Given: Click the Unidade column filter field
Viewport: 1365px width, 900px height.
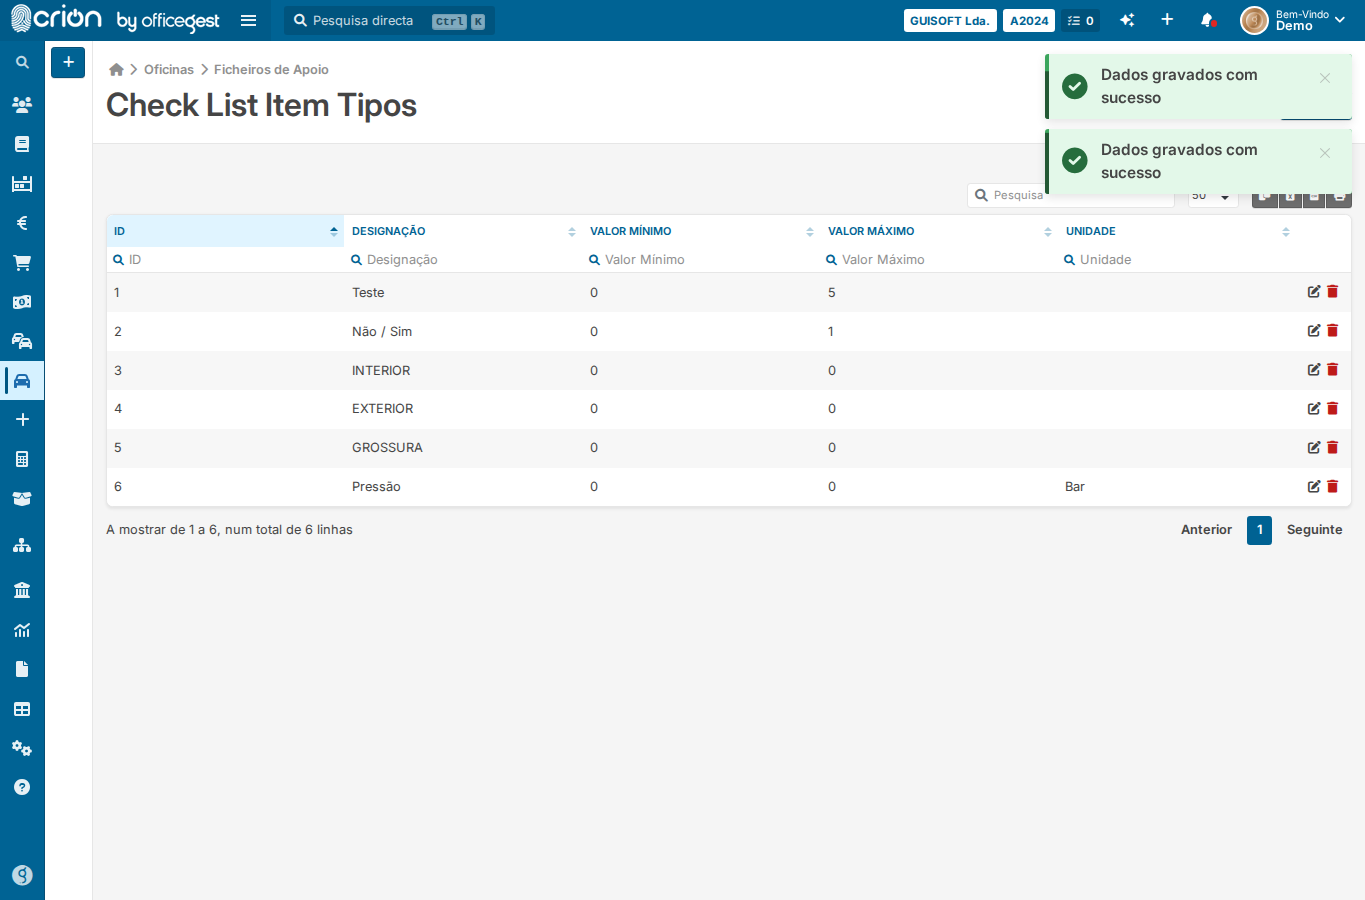Looking at the screenshot, I should click(x=1177, y=259).
